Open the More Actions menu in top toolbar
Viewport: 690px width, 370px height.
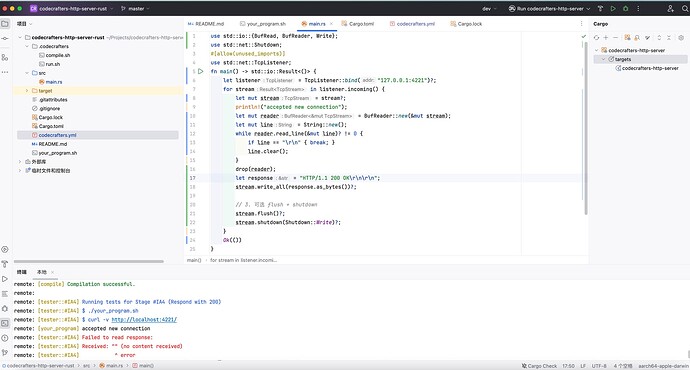point(638,8)
